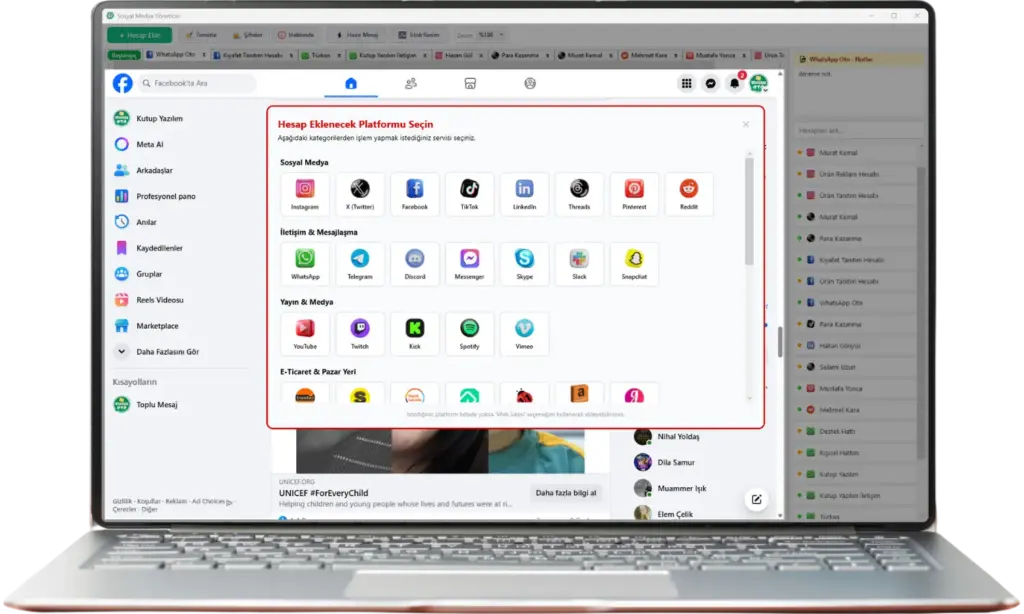Switch to Facebook Friends tab
Viewport: 1024px width, 614px height.
(411, 83)
